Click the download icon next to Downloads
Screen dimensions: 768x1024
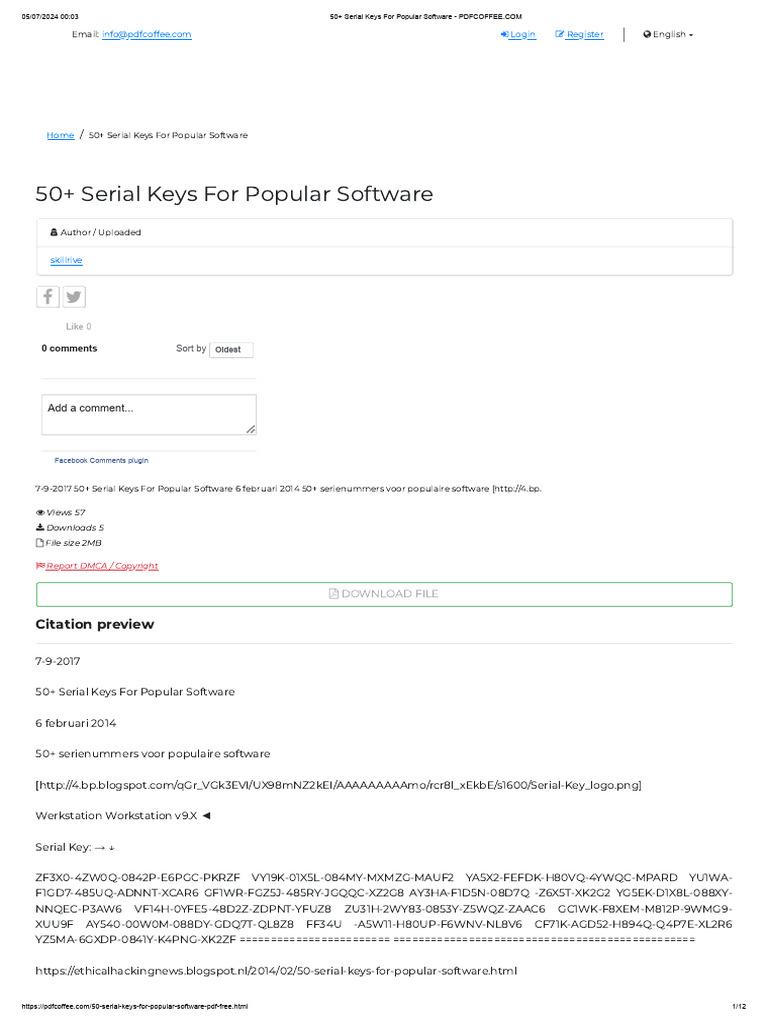click(40, 527)
